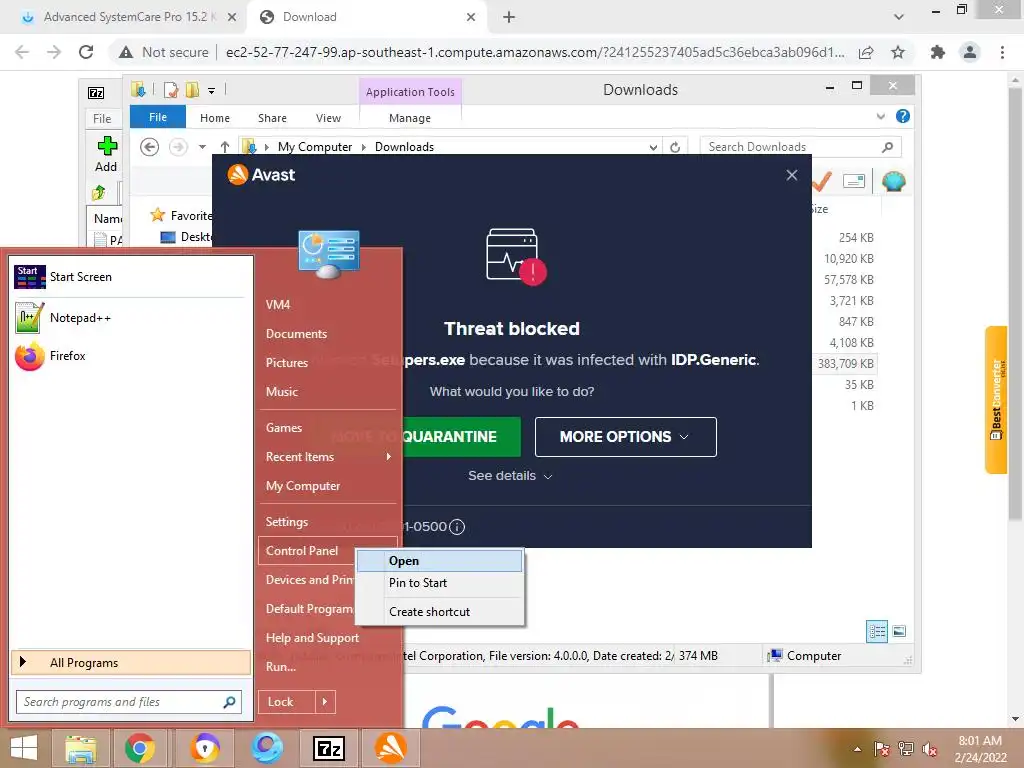Go up one folder level in Explorer

click(225, 147)
